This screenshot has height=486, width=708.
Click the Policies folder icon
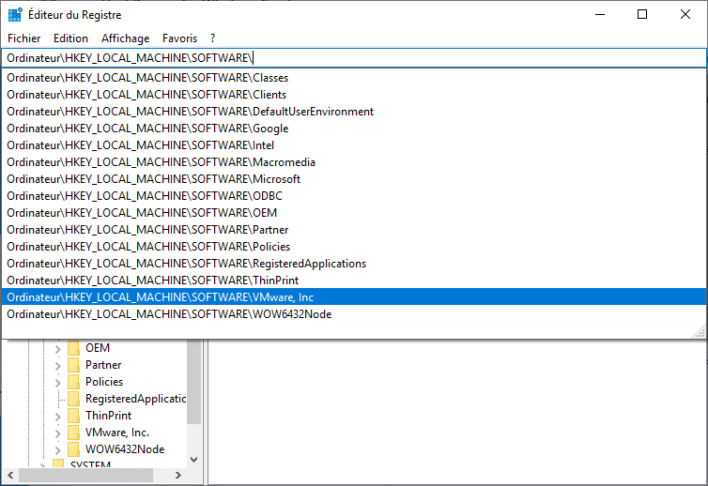(74, 382)
